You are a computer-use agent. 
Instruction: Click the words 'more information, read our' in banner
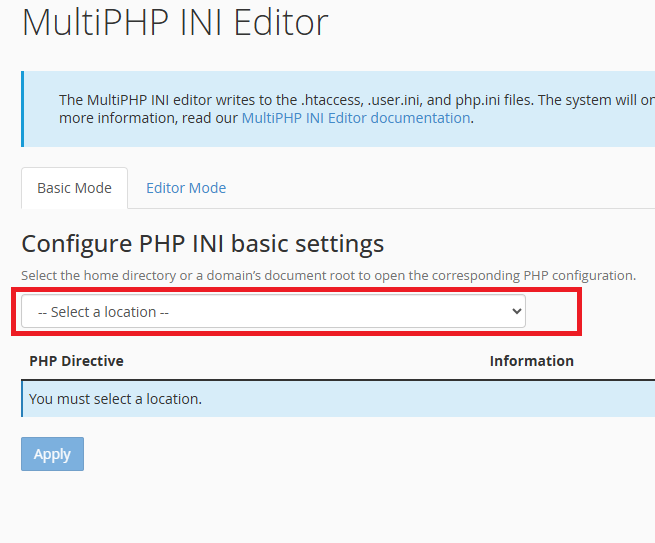149,118
